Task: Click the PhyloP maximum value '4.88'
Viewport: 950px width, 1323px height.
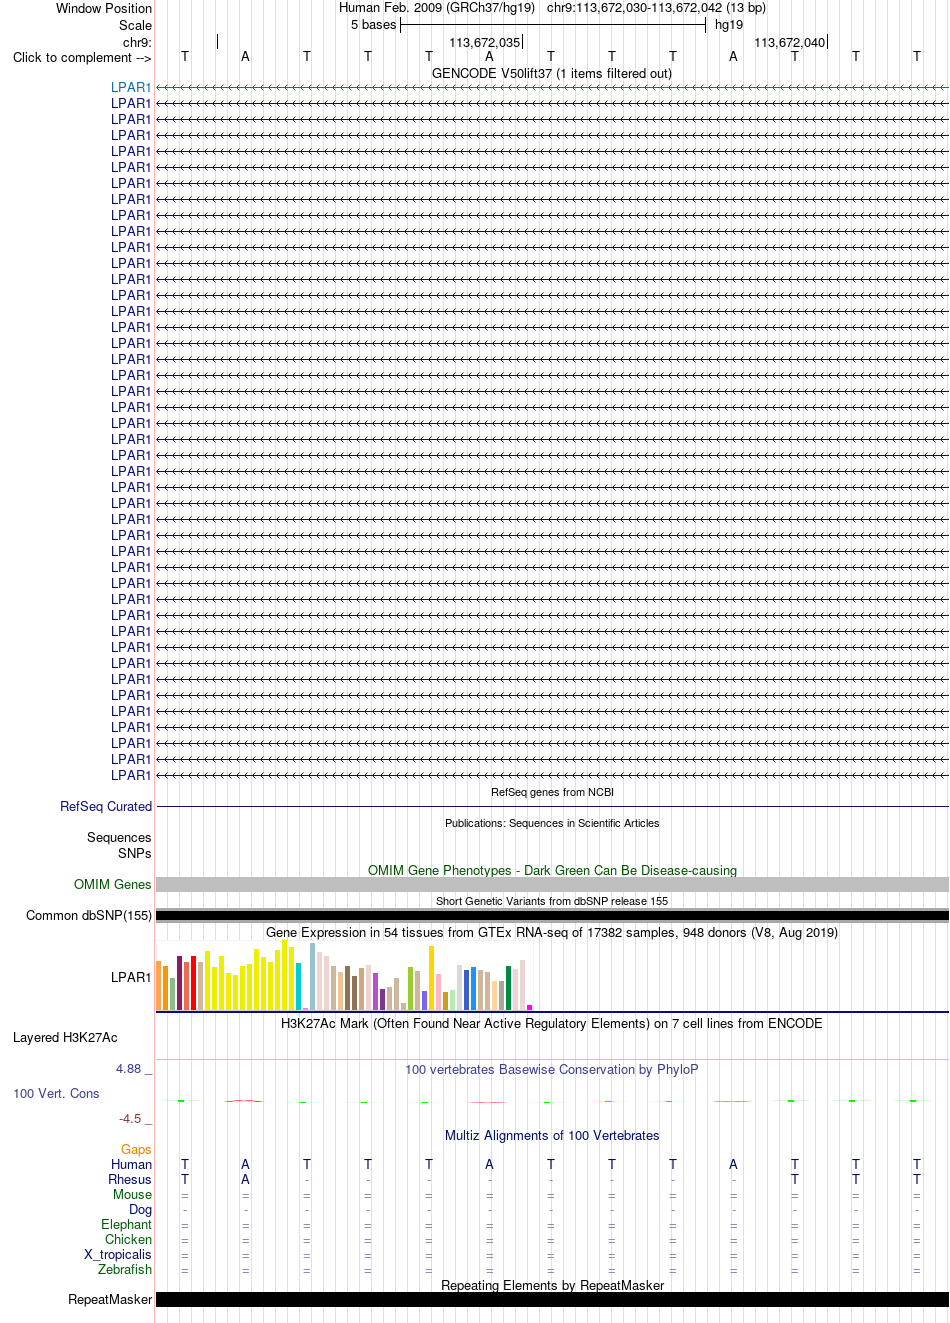Action: point(128,1068)
